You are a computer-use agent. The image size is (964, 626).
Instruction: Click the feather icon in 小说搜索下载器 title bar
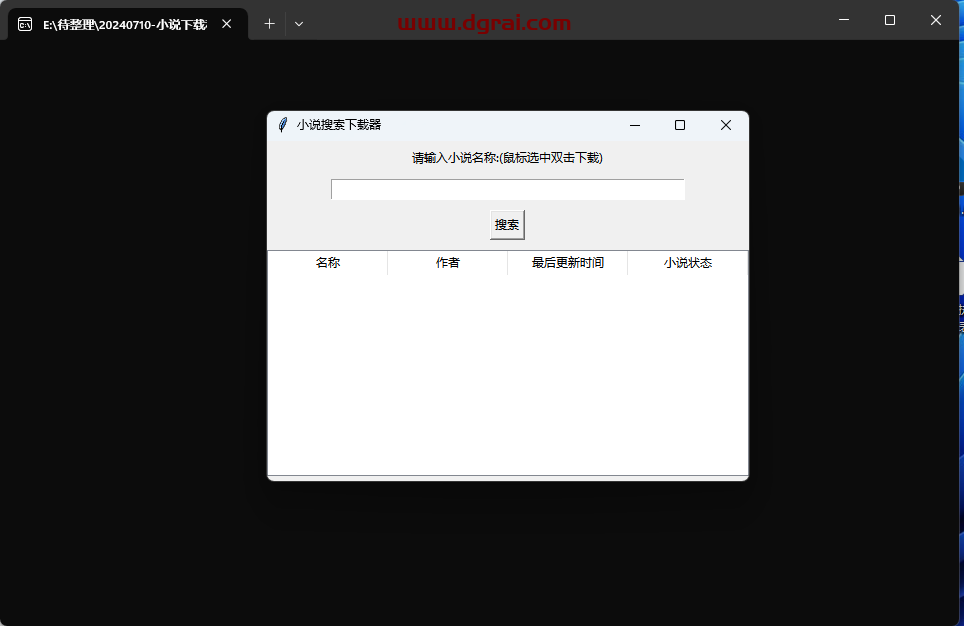tap(282, 125)
